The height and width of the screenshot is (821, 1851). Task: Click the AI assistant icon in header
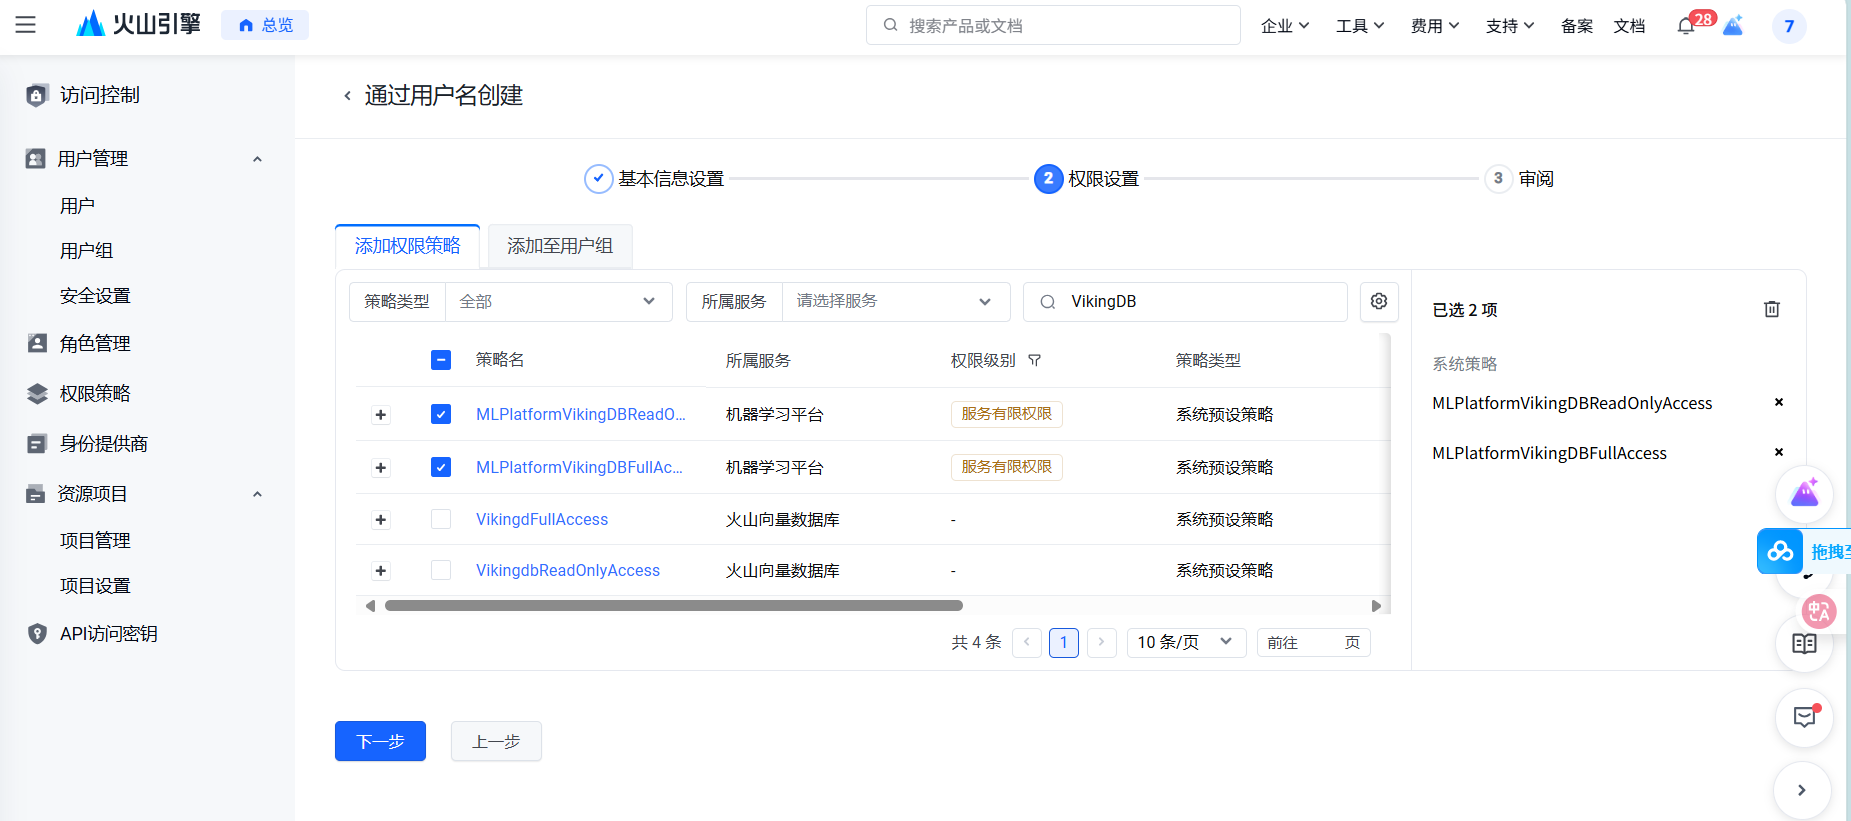1734,25
